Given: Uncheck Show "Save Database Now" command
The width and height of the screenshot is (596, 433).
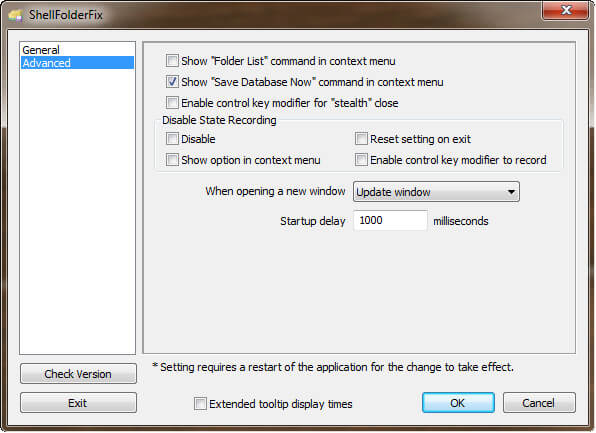Looking at the screenshot, I should (x=172, y=82).
